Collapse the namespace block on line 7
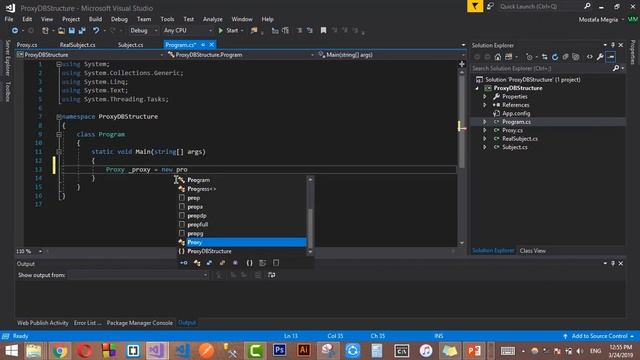Viewport: 640px width, 360px height. pyautogui.click(x=59, y=117)
